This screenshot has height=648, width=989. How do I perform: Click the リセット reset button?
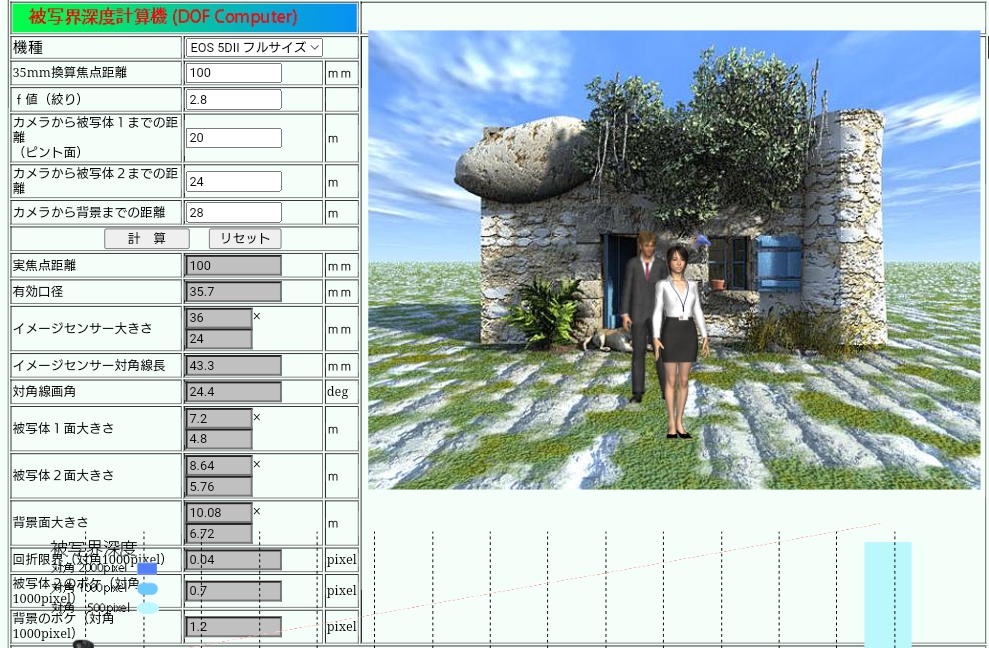click(x=245, y=238)
